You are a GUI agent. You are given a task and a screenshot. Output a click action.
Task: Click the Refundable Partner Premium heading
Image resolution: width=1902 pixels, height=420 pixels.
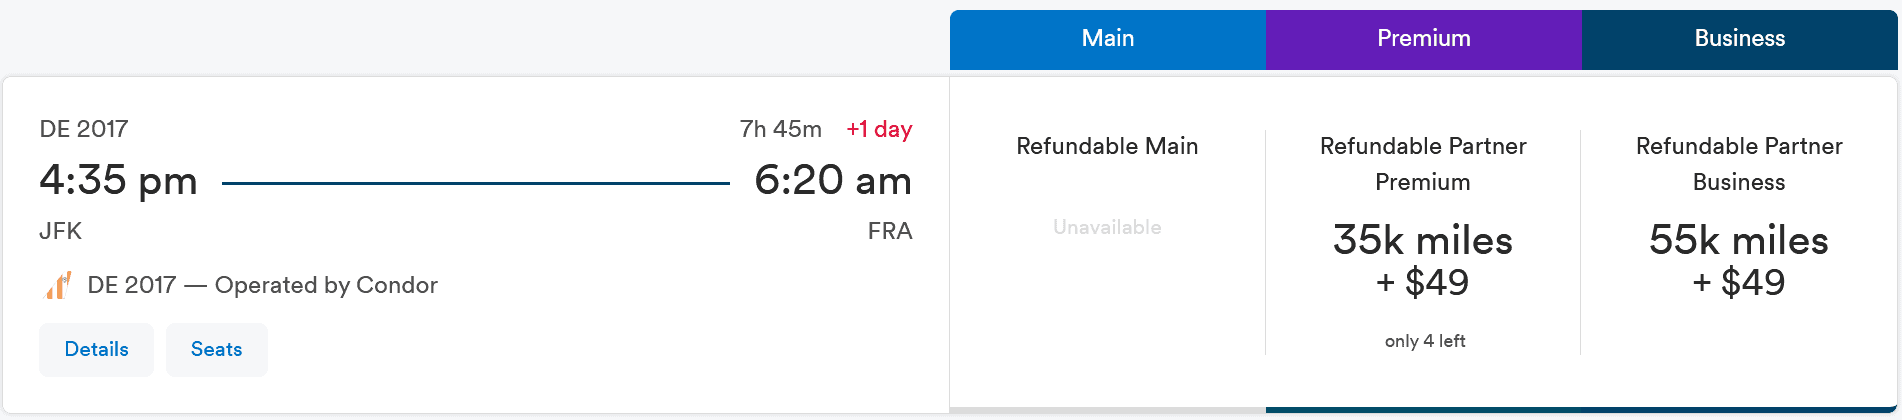(1422, 164)
